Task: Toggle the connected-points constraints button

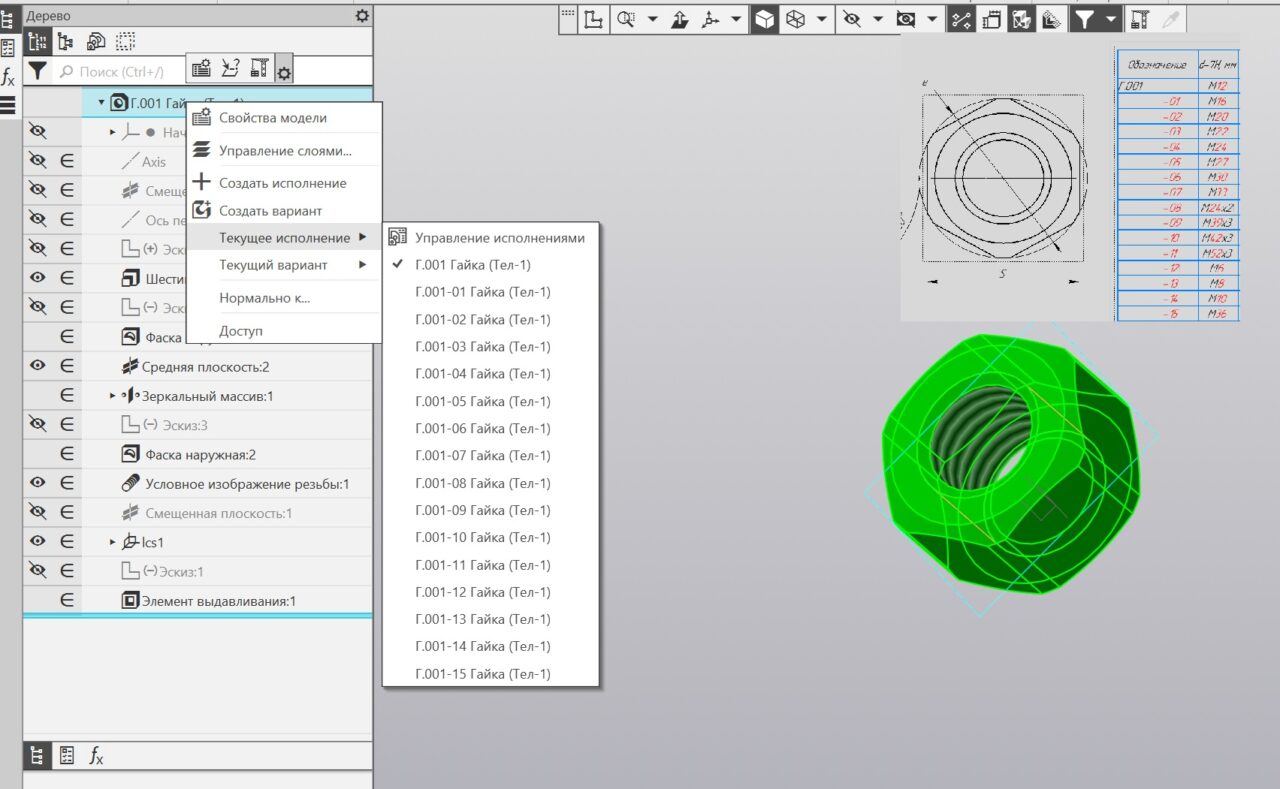Action: [961, 19]
